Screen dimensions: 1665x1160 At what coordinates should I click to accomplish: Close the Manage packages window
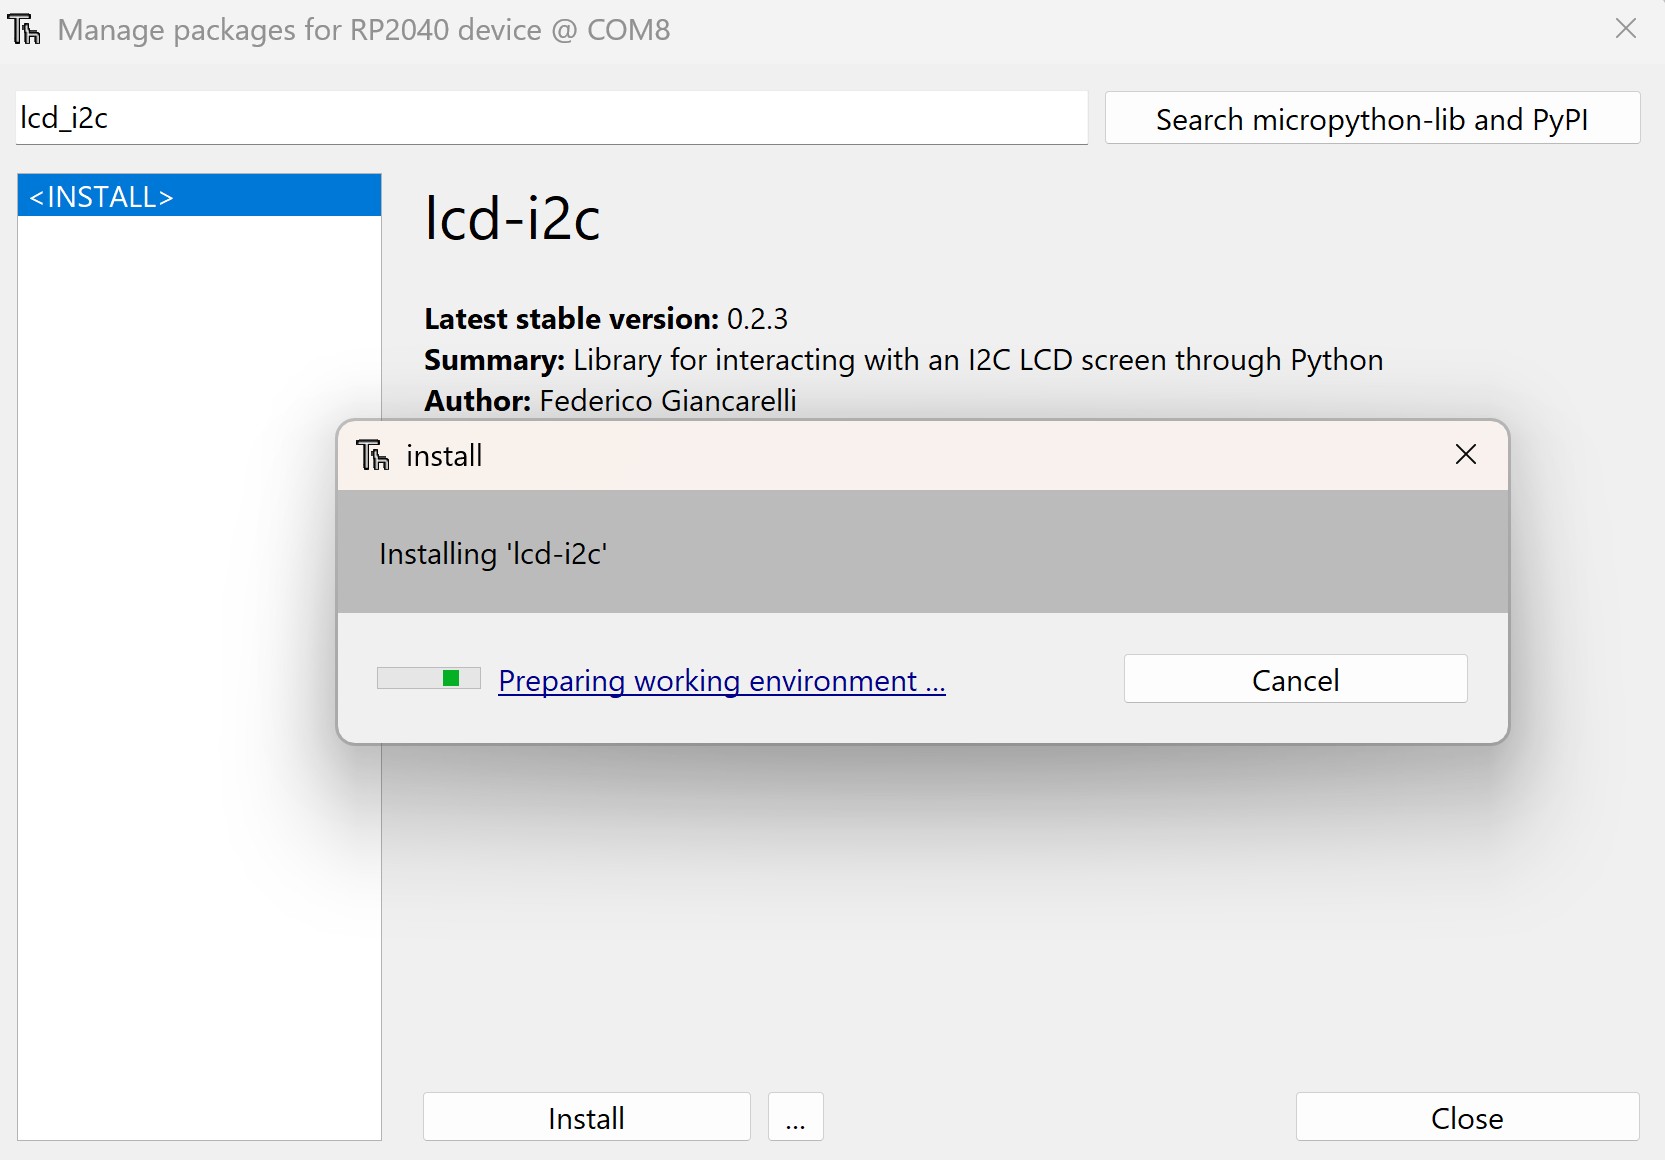1626,29
